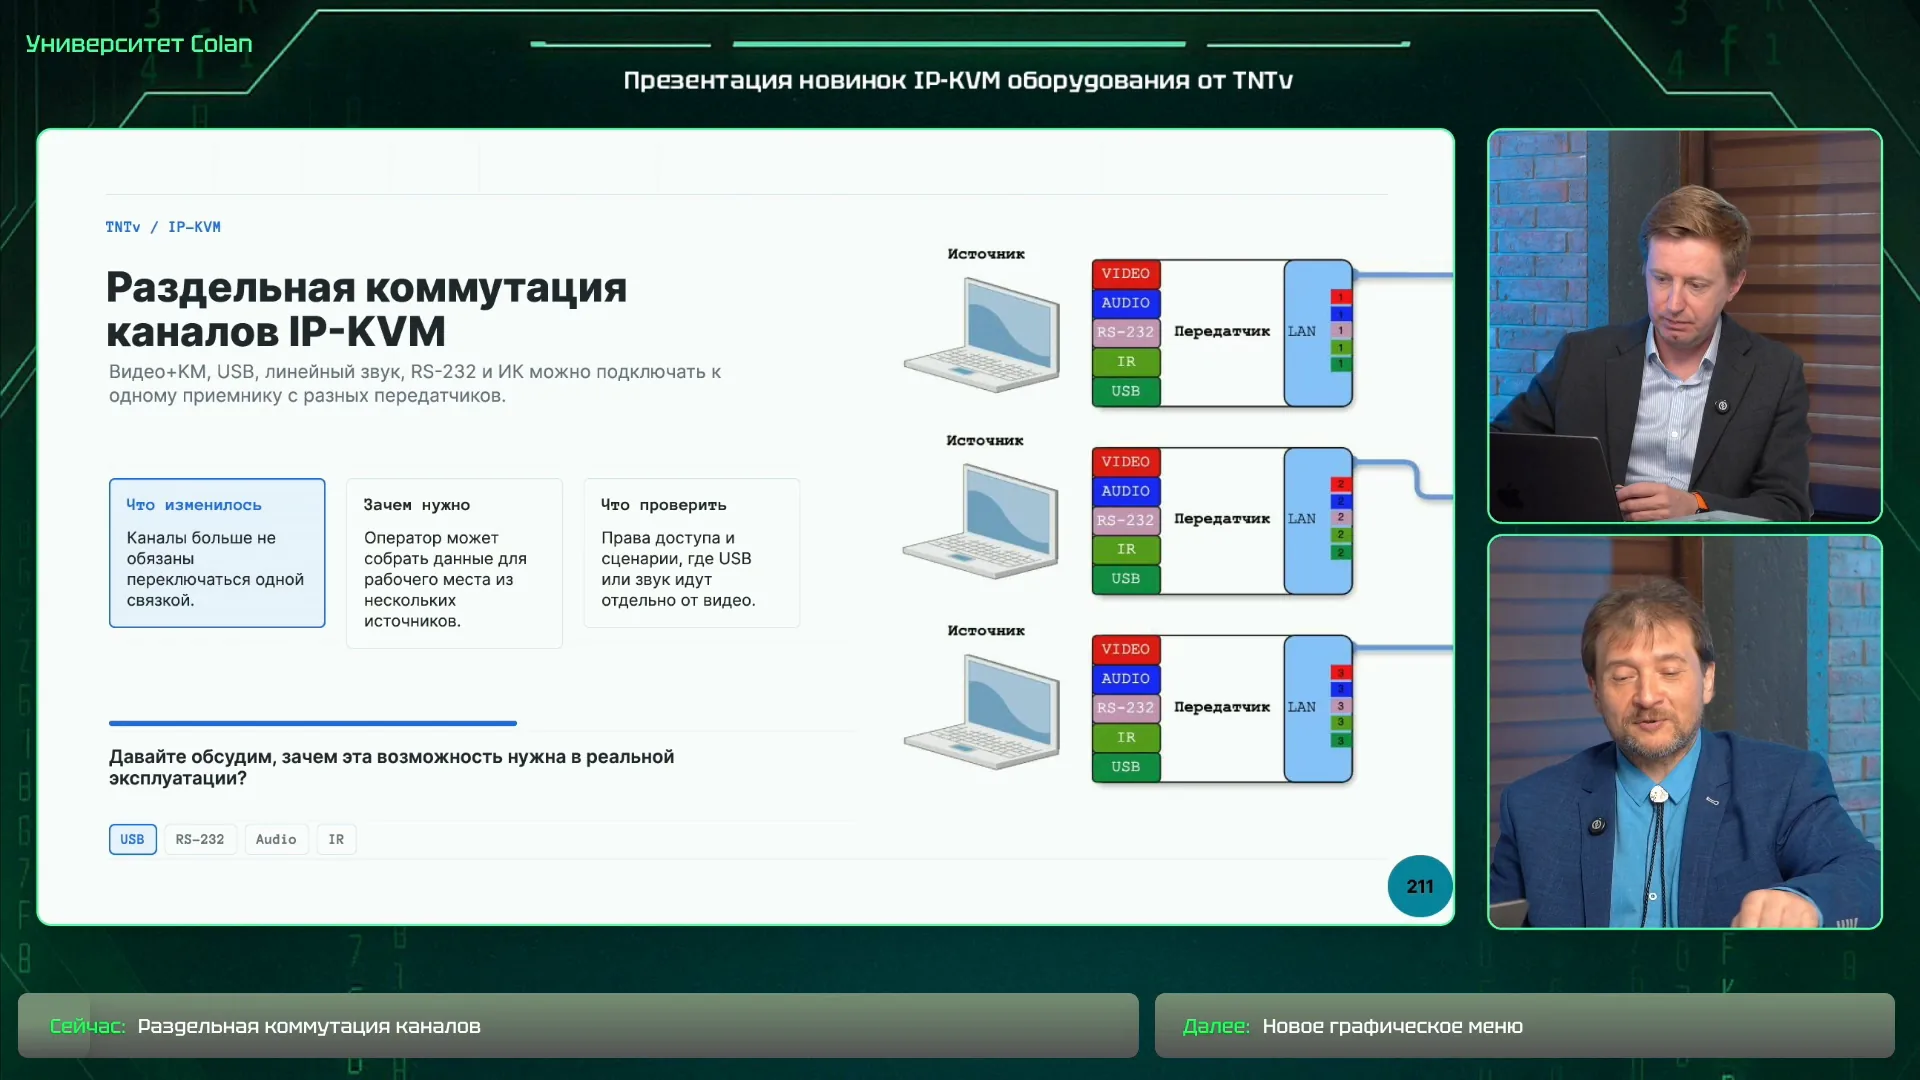
Task: Click the LAN block with ports numbered 3
Action: pyautogui.click(x=1318, y=709)
